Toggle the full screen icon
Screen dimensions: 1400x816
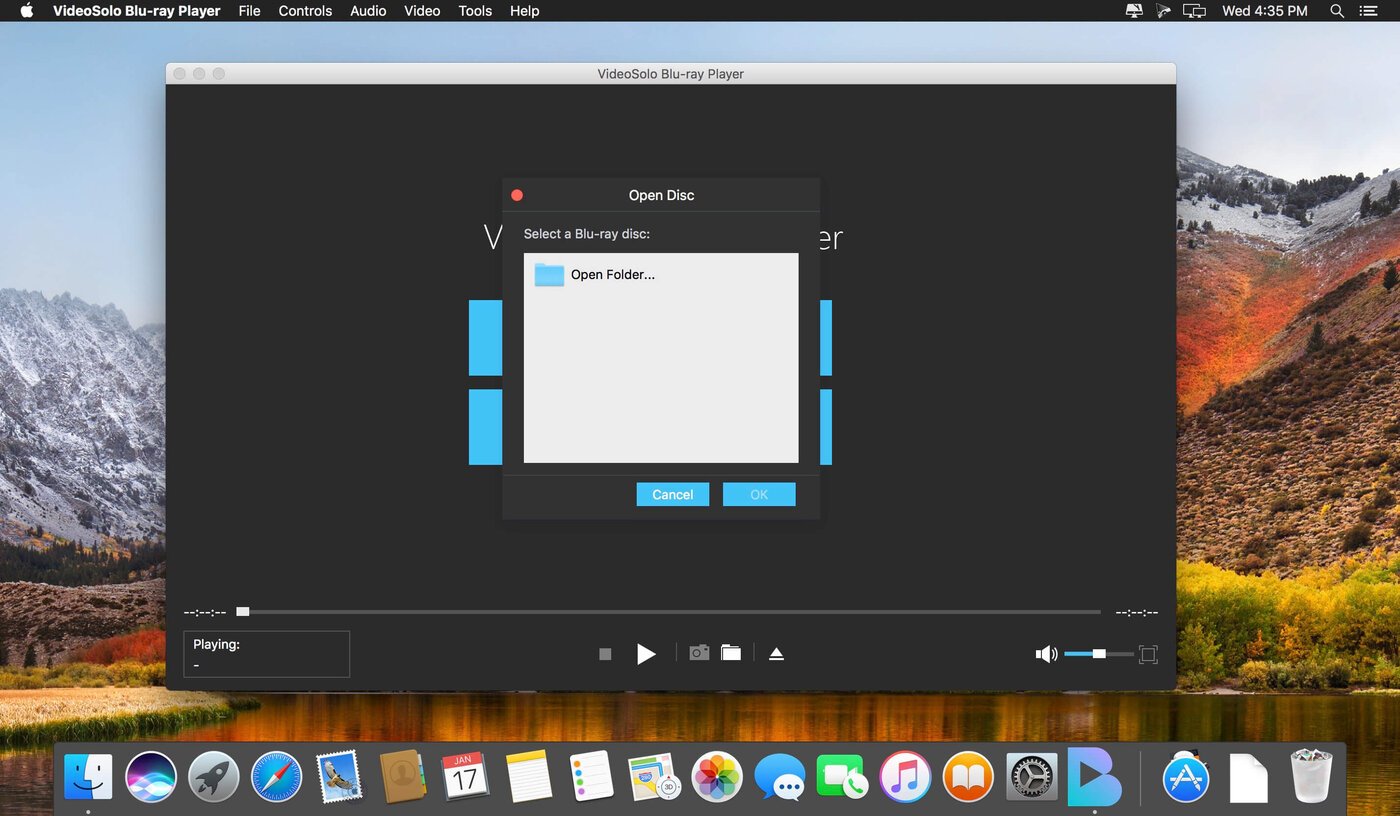(x=1148, y=654)
